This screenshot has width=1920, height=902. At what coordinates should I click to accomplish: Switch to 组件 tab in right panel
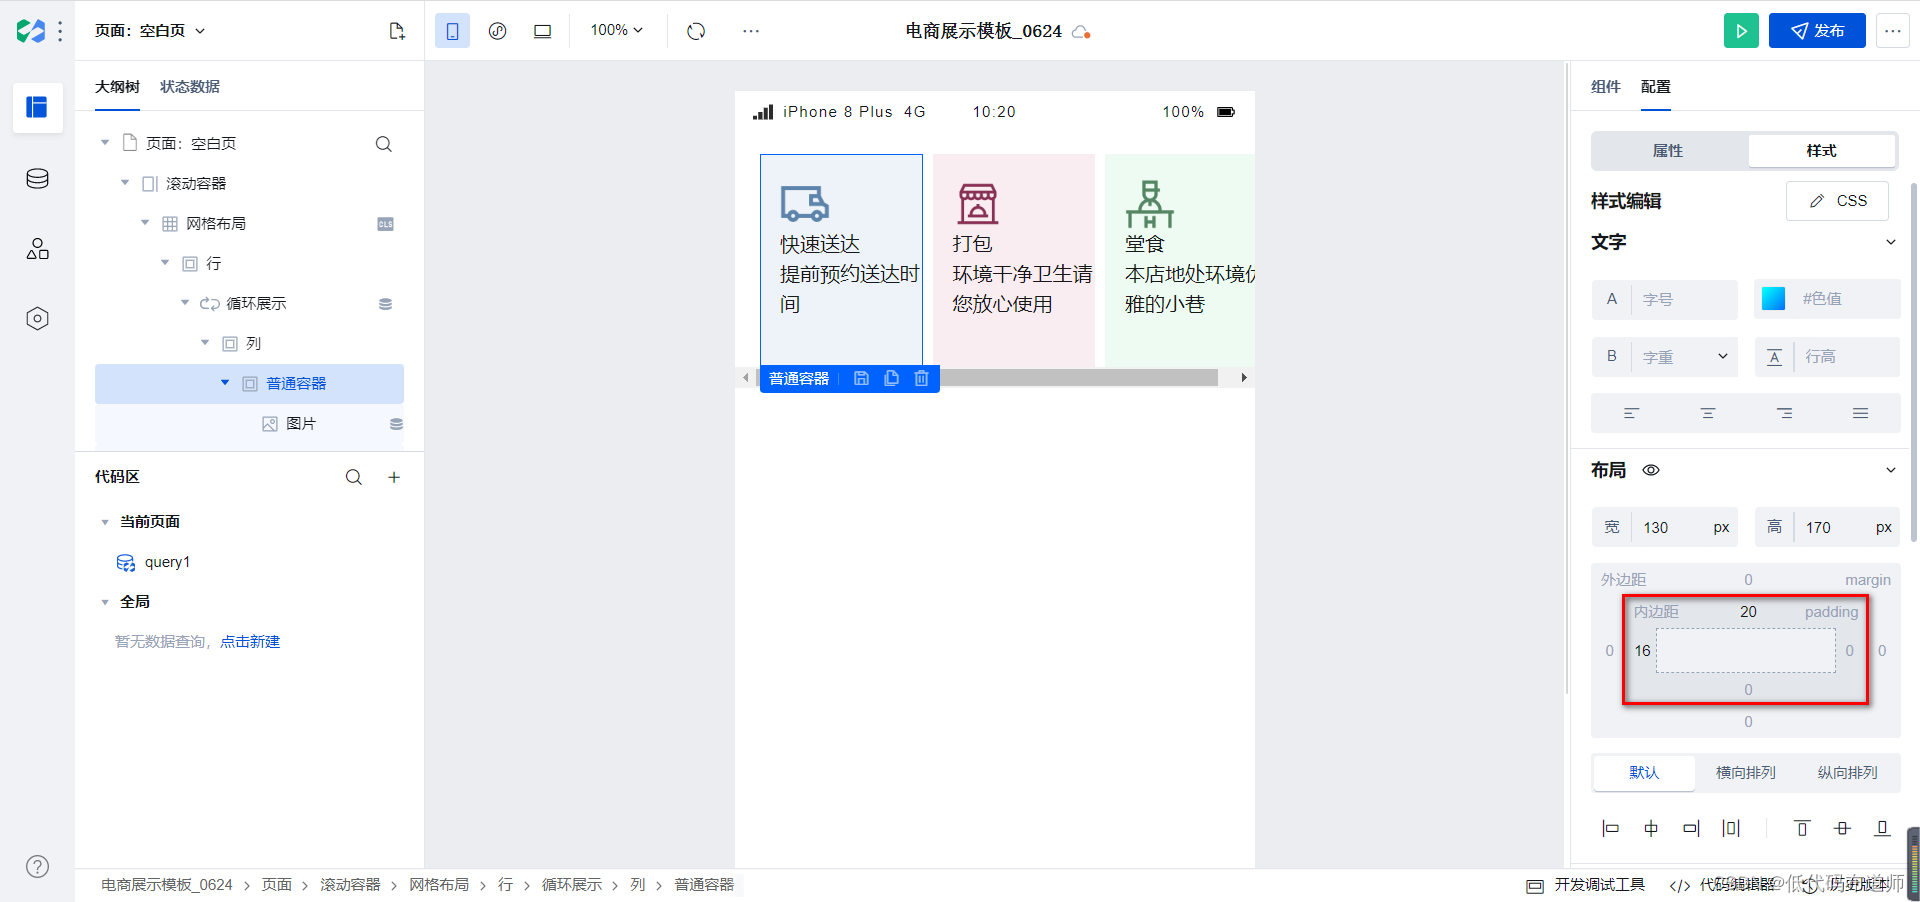1605,87
